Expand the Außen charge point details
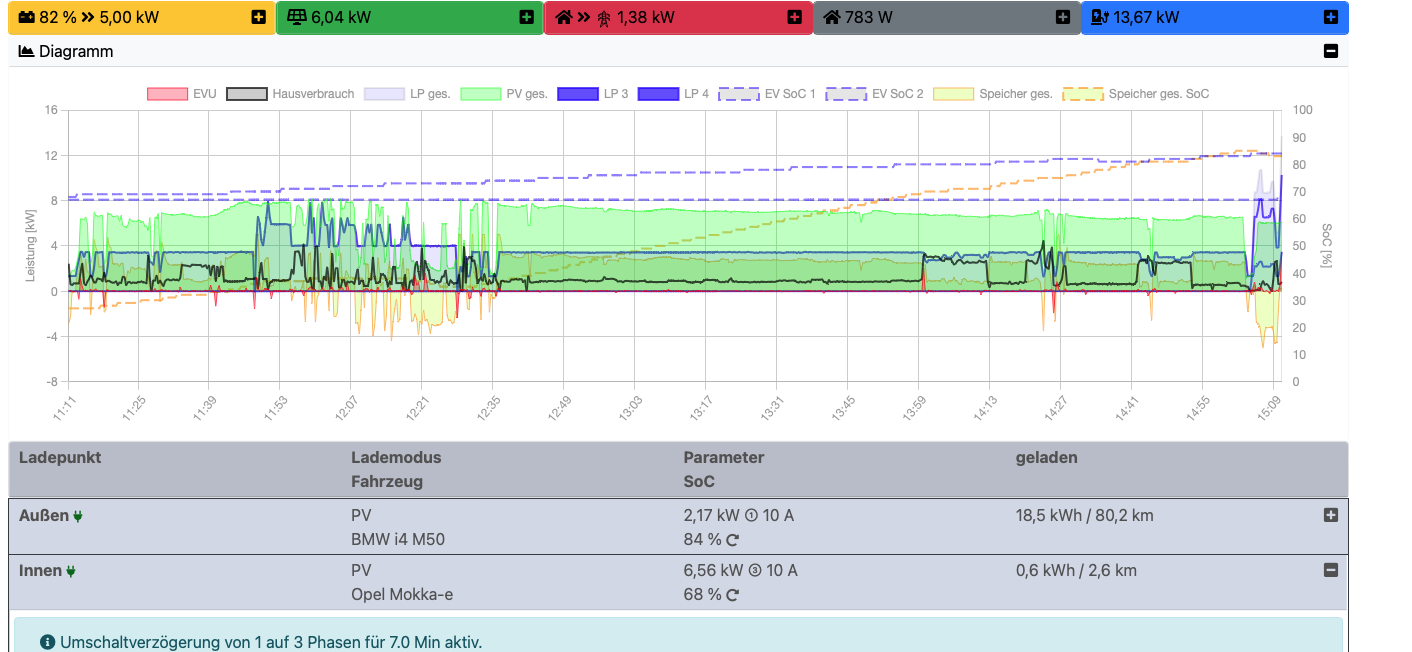 coord(1330,515)
